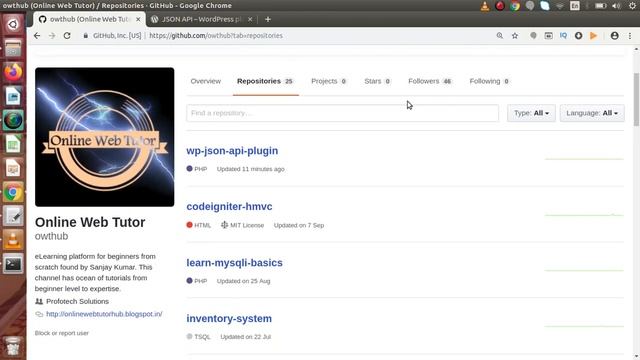This screenshot has height=360, width=640.
Task: Click the orange play extension icon
Action: click(x=593, y=36)
